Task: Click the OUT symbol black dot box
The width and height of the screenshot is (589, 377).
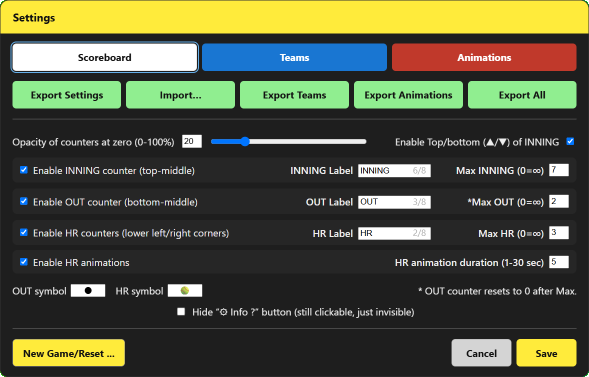Action: [88, 291]
